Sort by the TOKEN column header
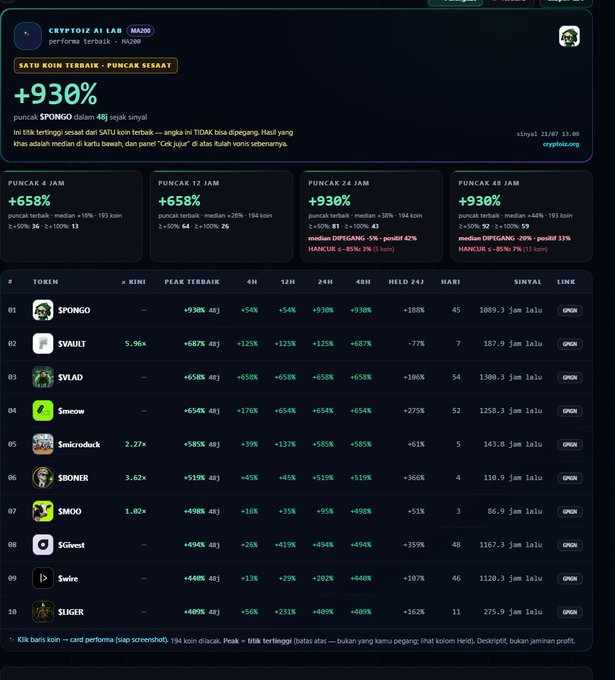Image resolution: width=615 pixels, height=680 pixels. click(46, 282)
